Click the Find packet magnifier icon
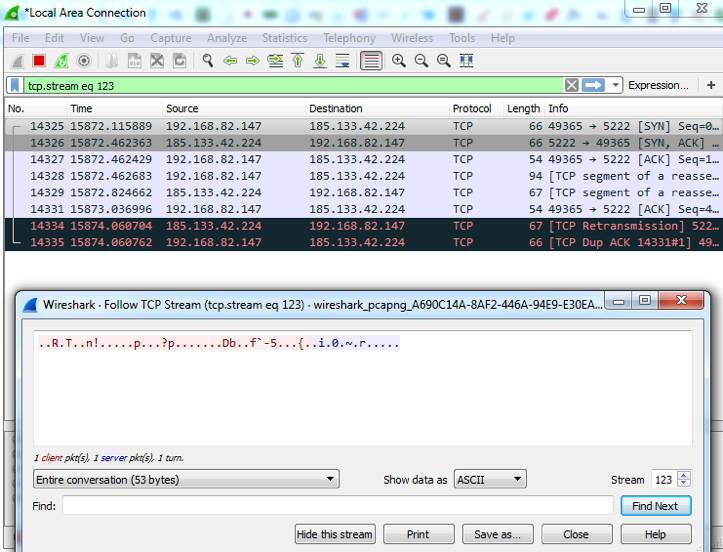The height and width of the screenshot is (552, 723). point(208,60)
